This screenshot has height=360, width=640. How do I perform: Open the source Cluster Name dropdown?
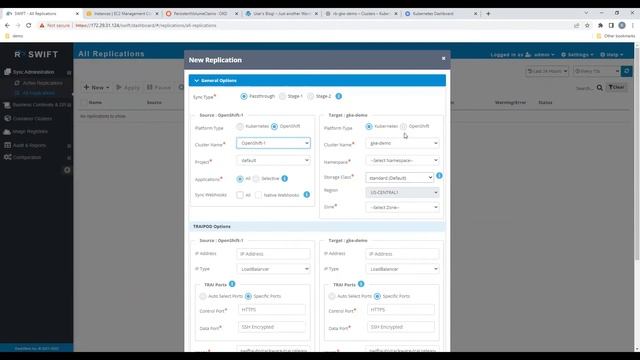[x=273, y=143]
